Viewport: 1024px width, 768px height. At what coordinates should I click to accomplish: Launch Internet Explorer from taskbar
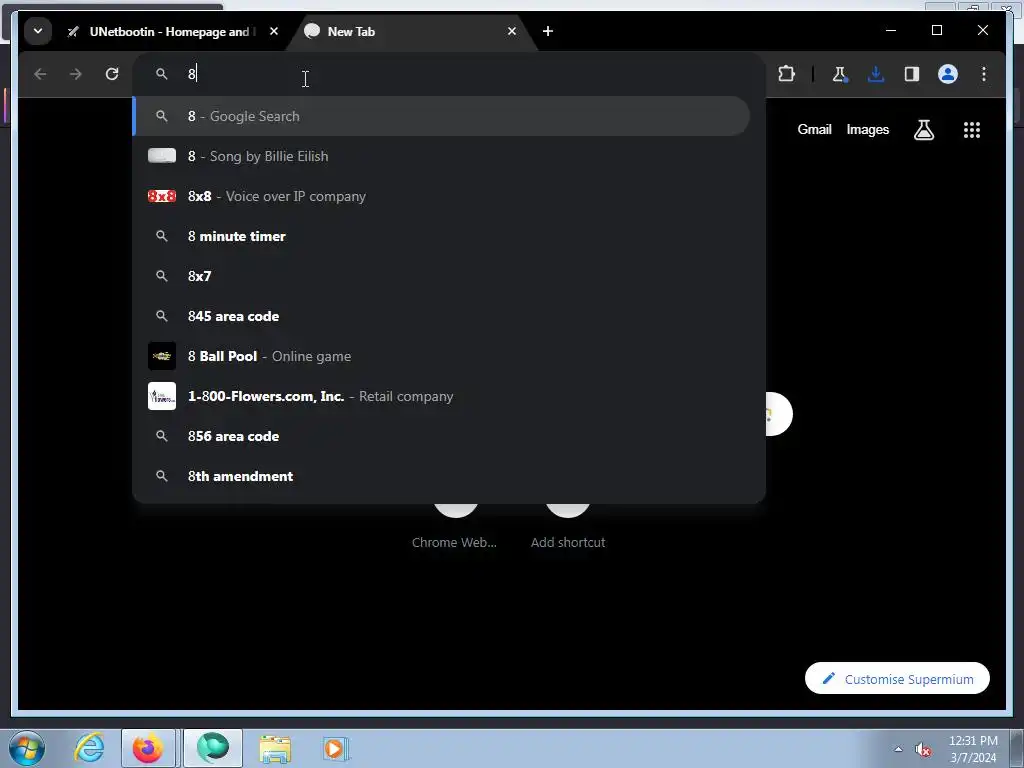point(89,748)
